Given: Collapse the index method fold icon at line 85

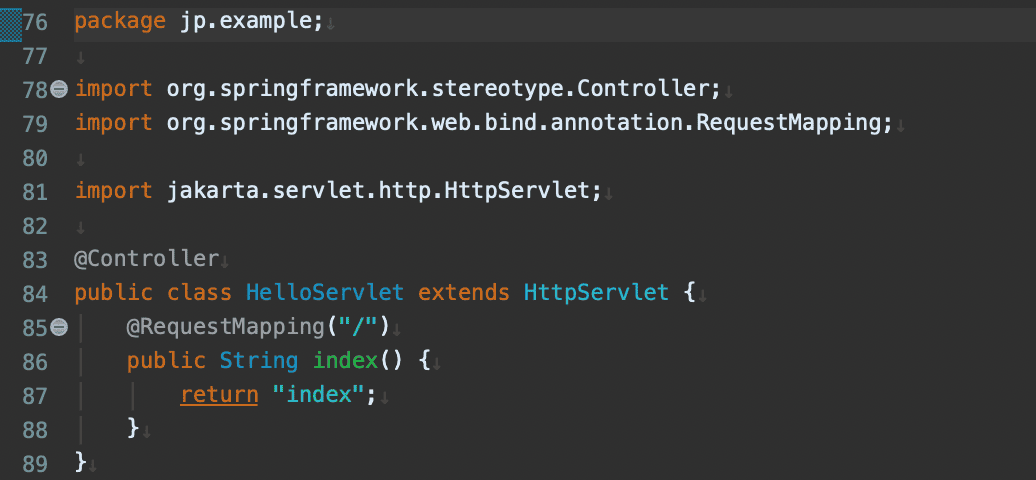Looking at the screenshot, I should [59, 327].
